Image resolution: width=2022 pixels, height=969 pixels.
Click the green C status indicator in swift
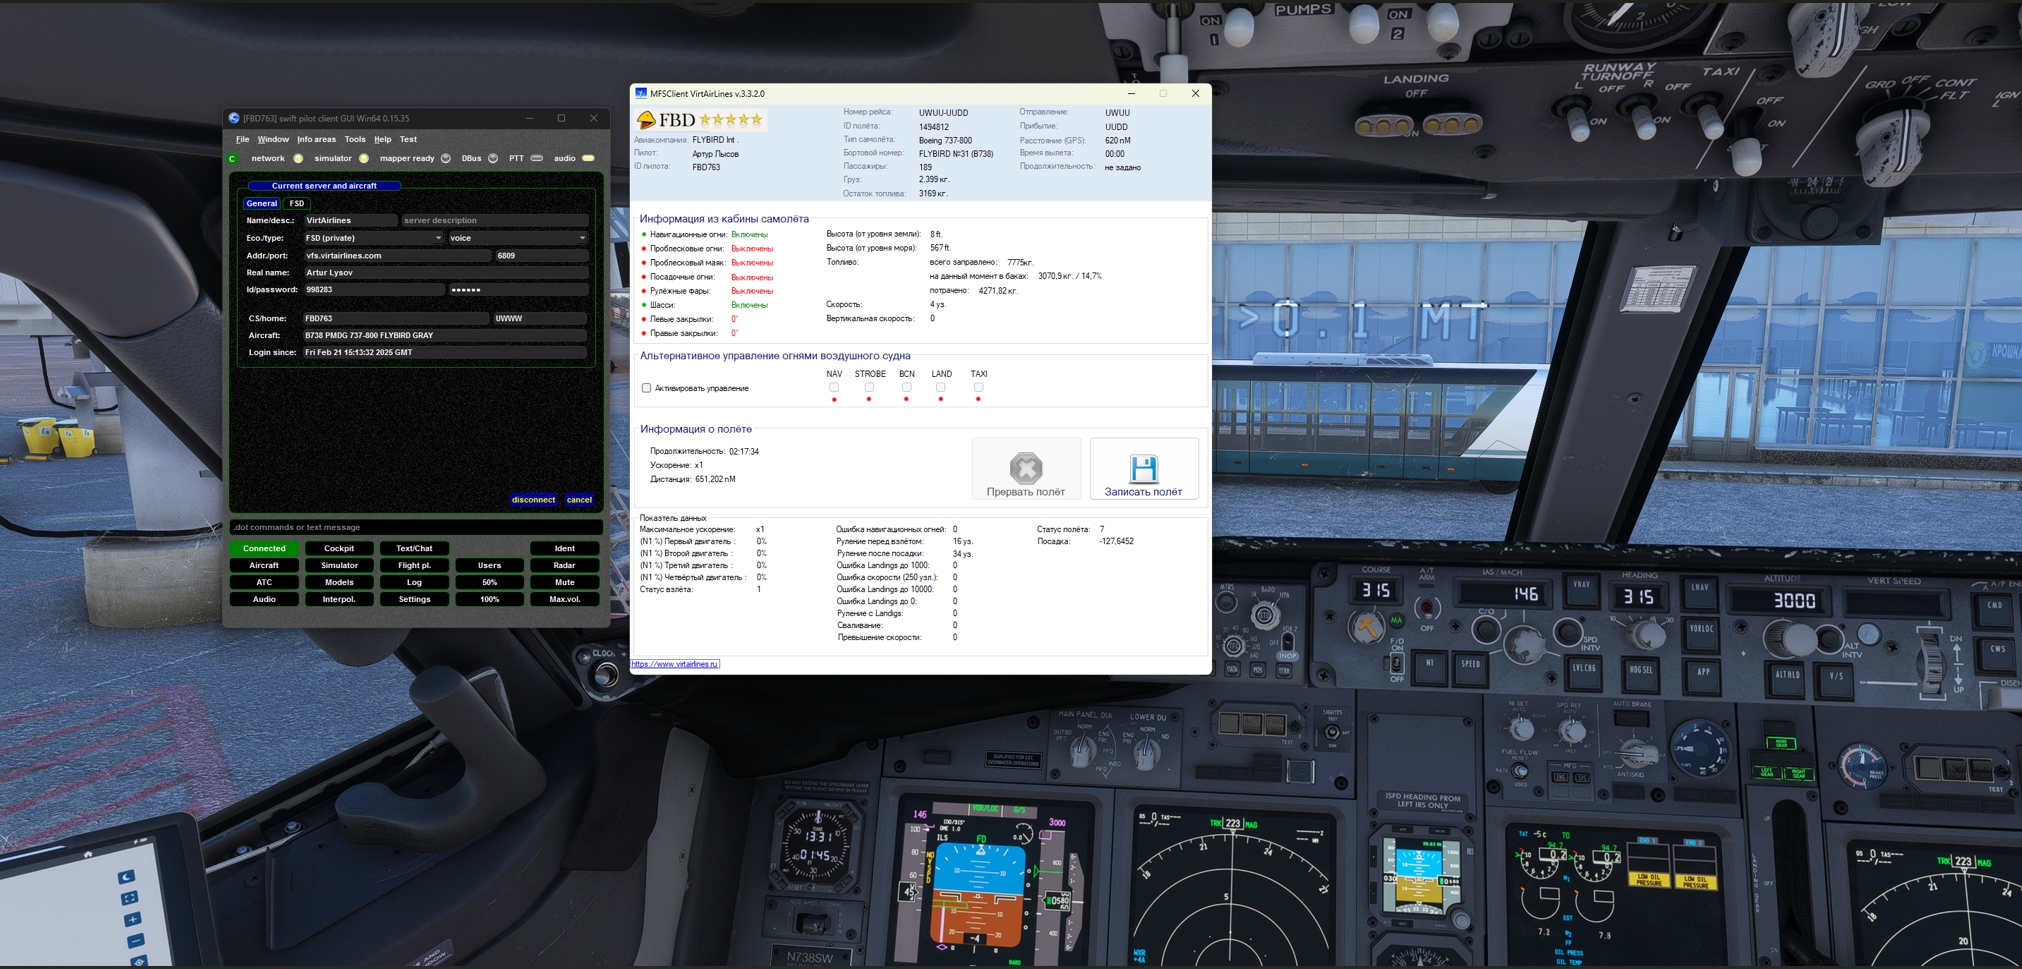pyautogui.click(x=233, y=159)
